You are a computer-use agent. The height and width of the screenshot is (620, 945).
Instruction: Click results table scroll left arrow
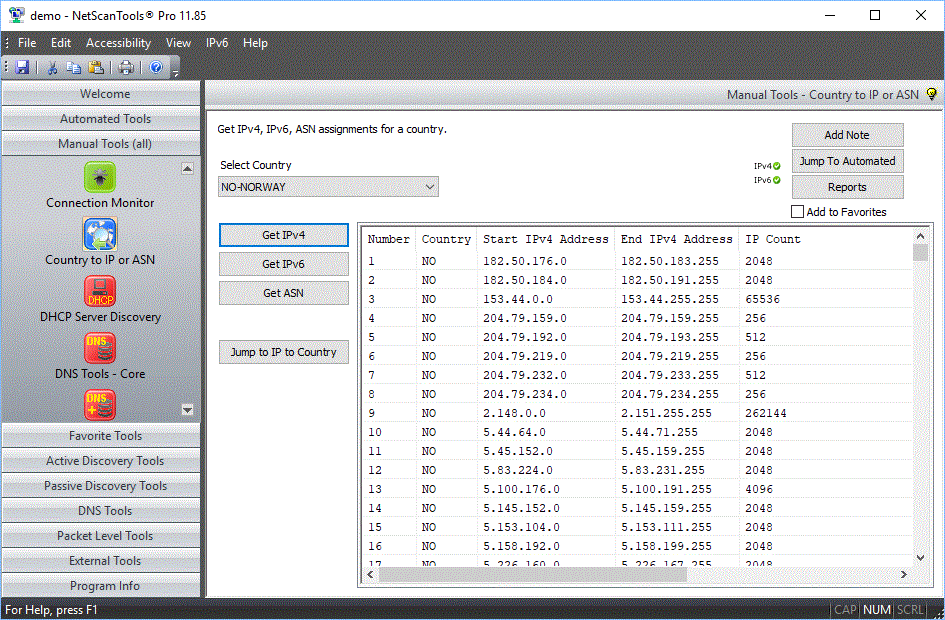pos(371,574)
